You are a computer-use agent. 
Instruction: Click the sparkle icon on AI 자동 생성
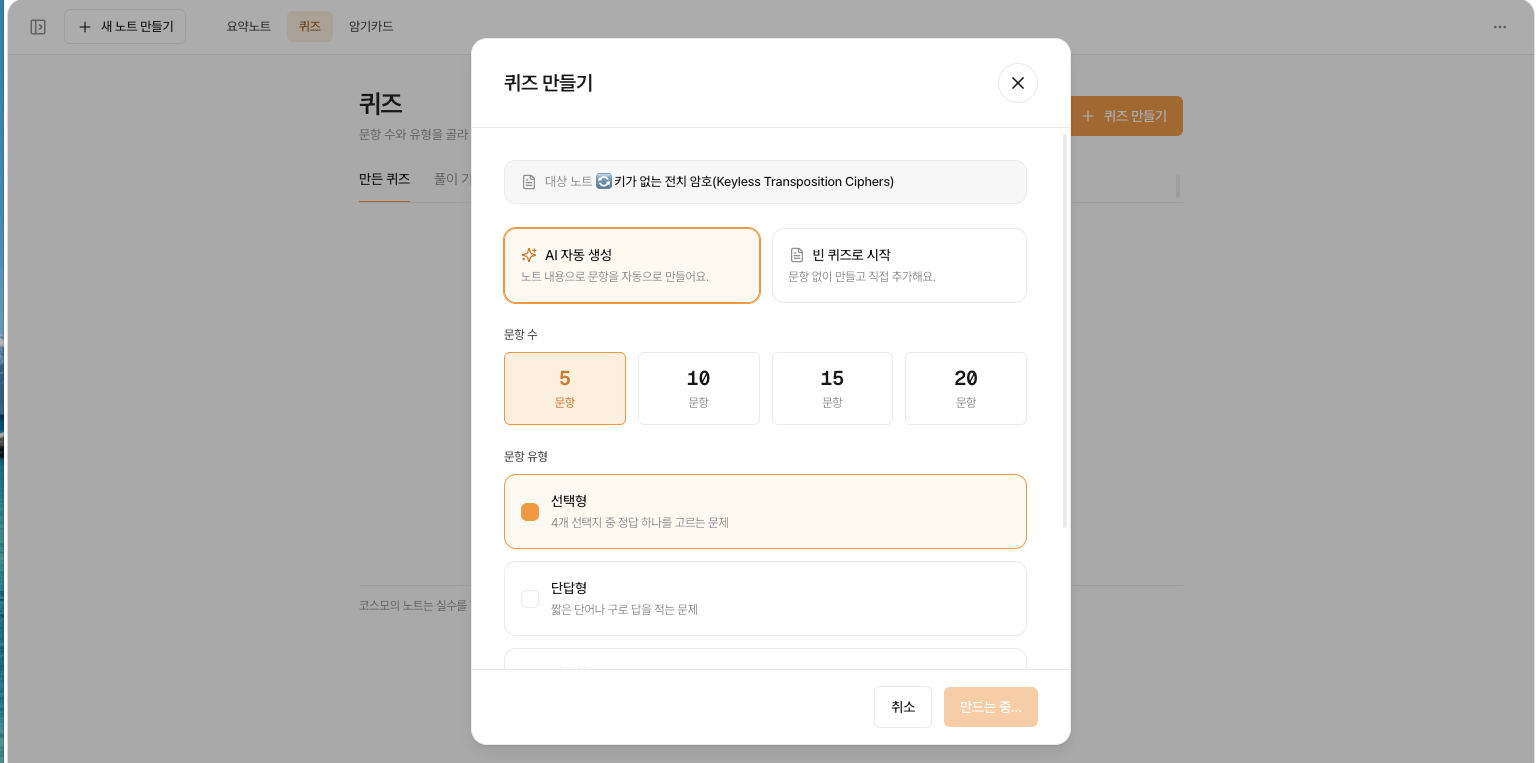coord(529,255)
